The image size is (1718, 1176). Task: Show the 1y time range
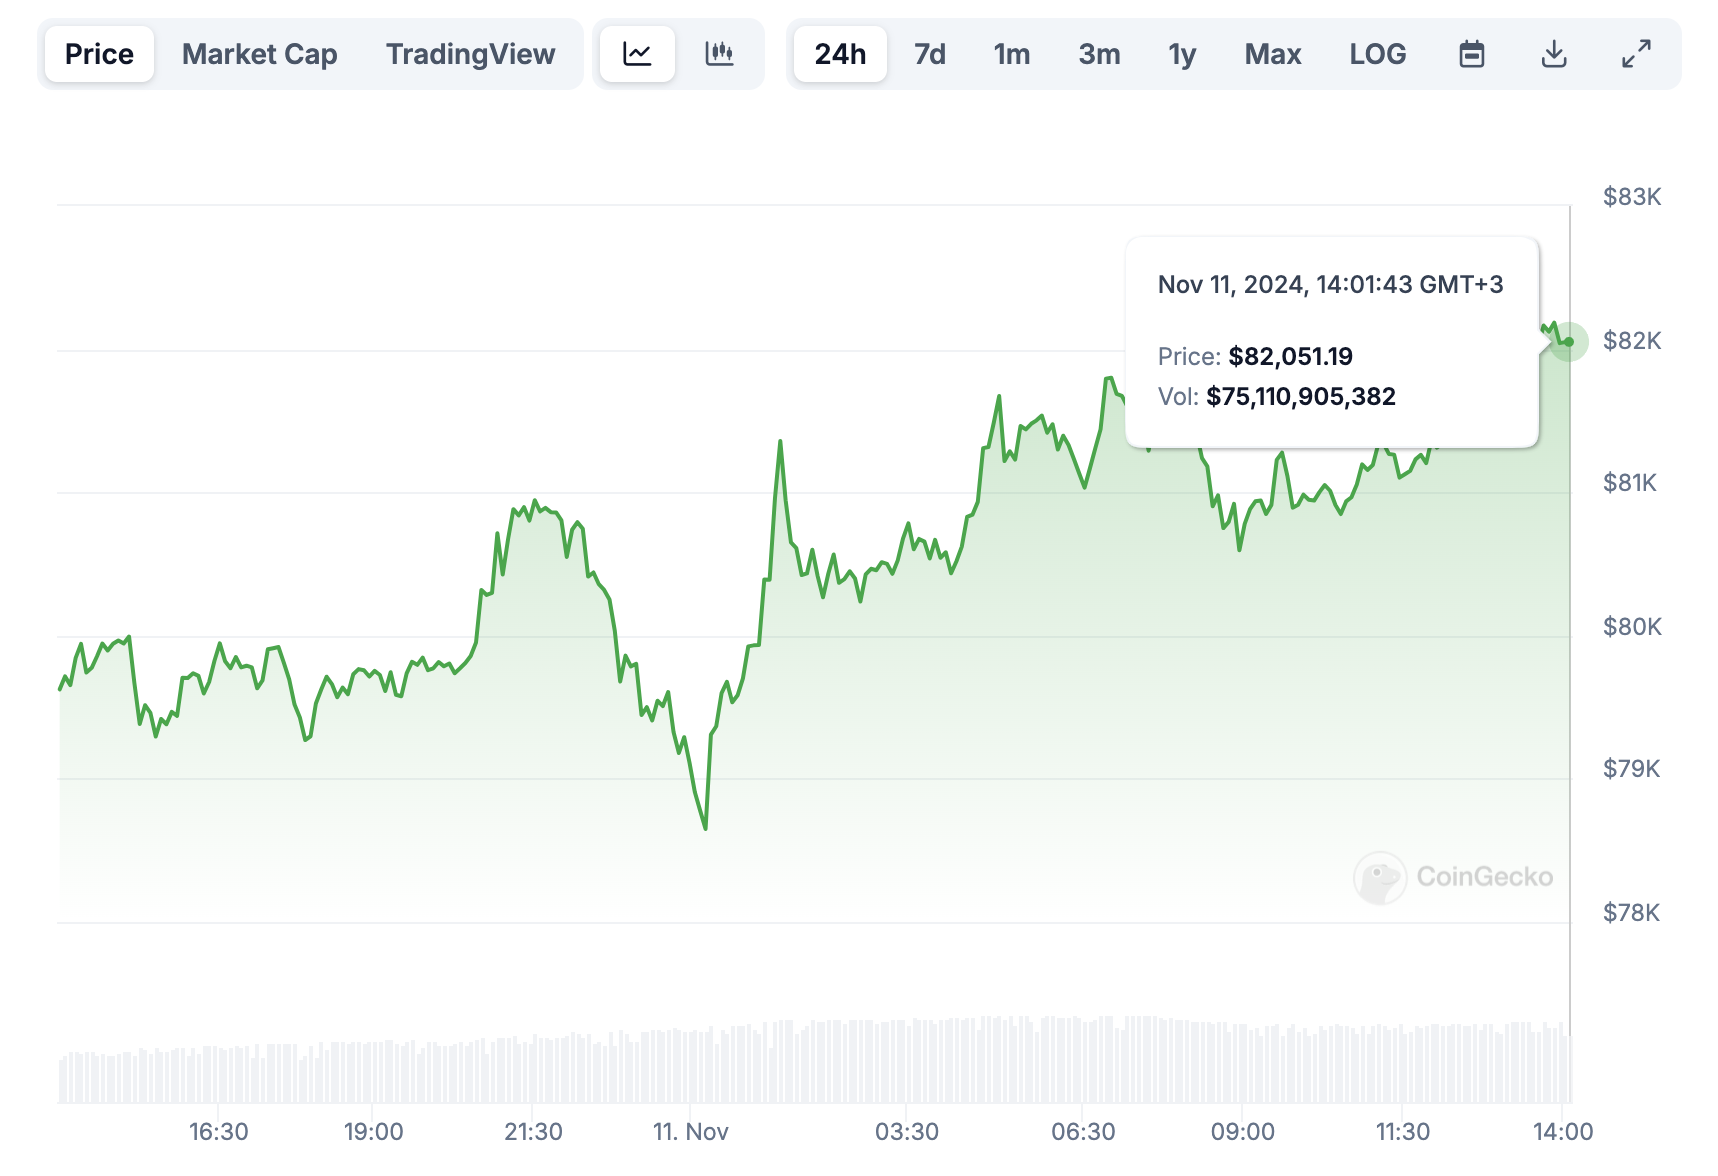coord(1182,54)
